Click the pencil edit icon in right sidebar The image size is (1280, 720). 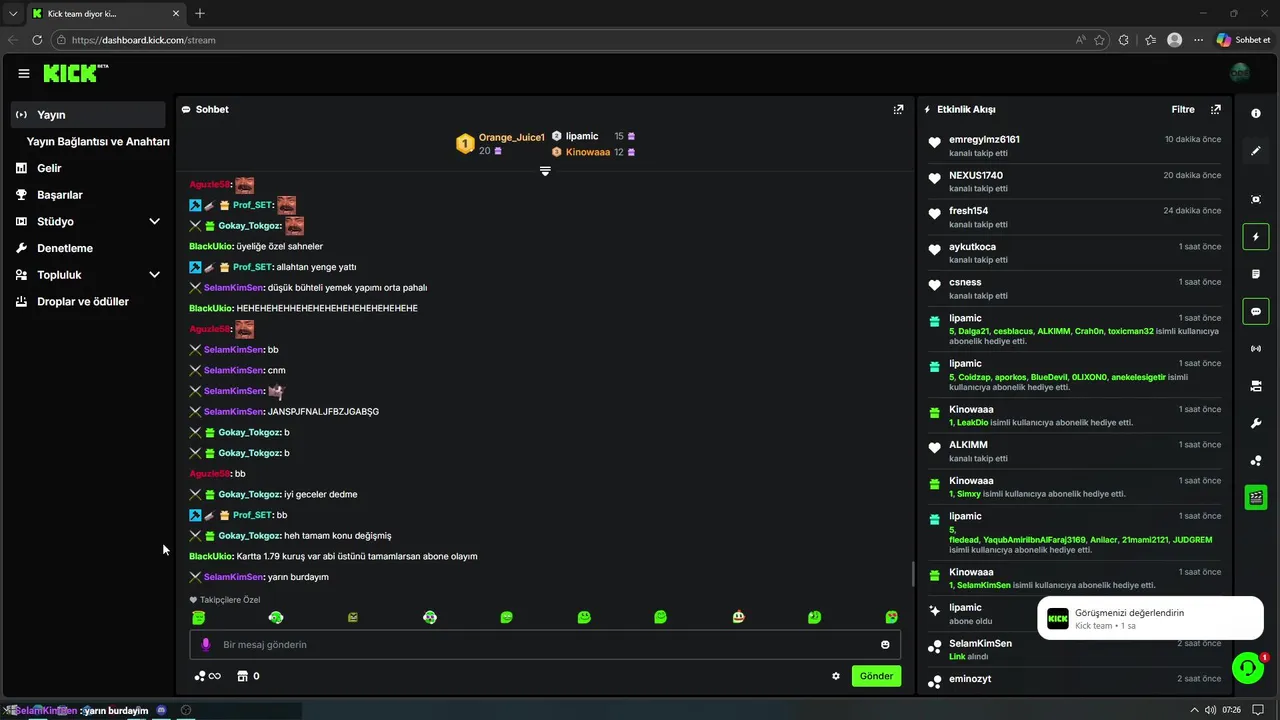[x=1256, y=151]
